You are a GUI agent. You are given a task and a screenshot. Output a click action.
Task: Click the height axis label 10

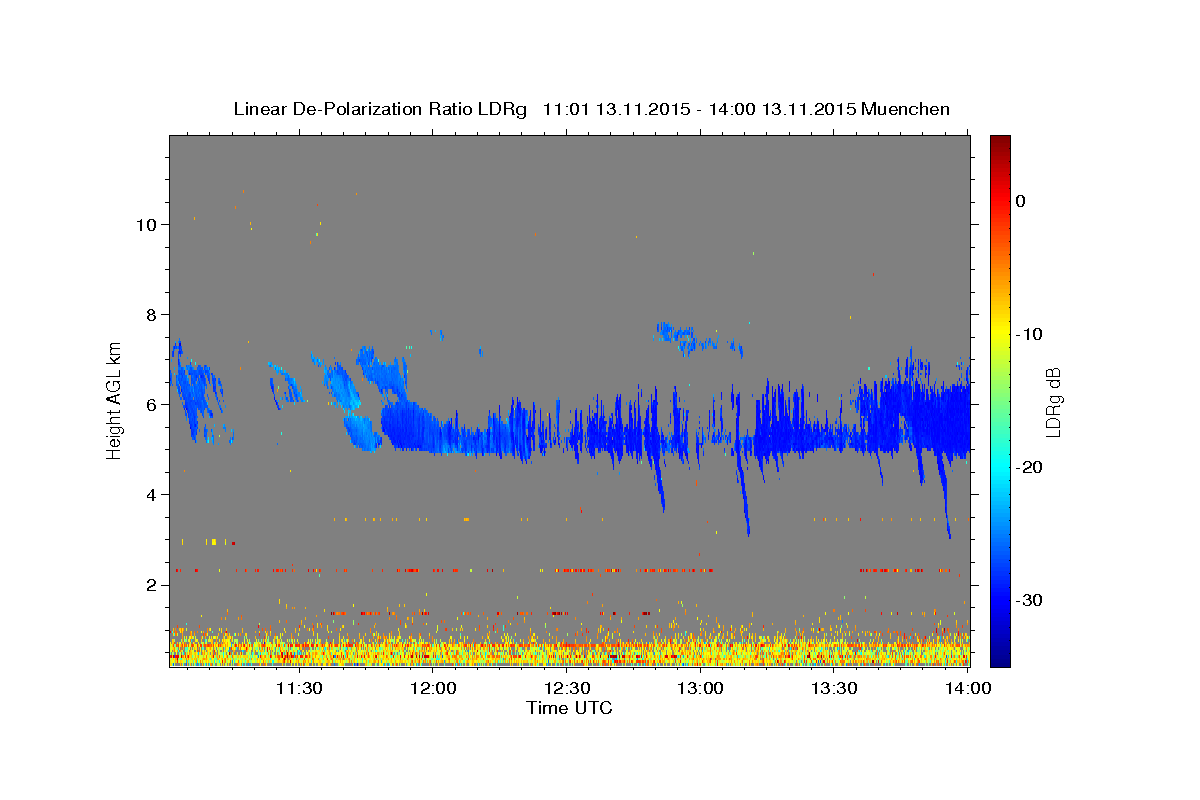point(145,225)
